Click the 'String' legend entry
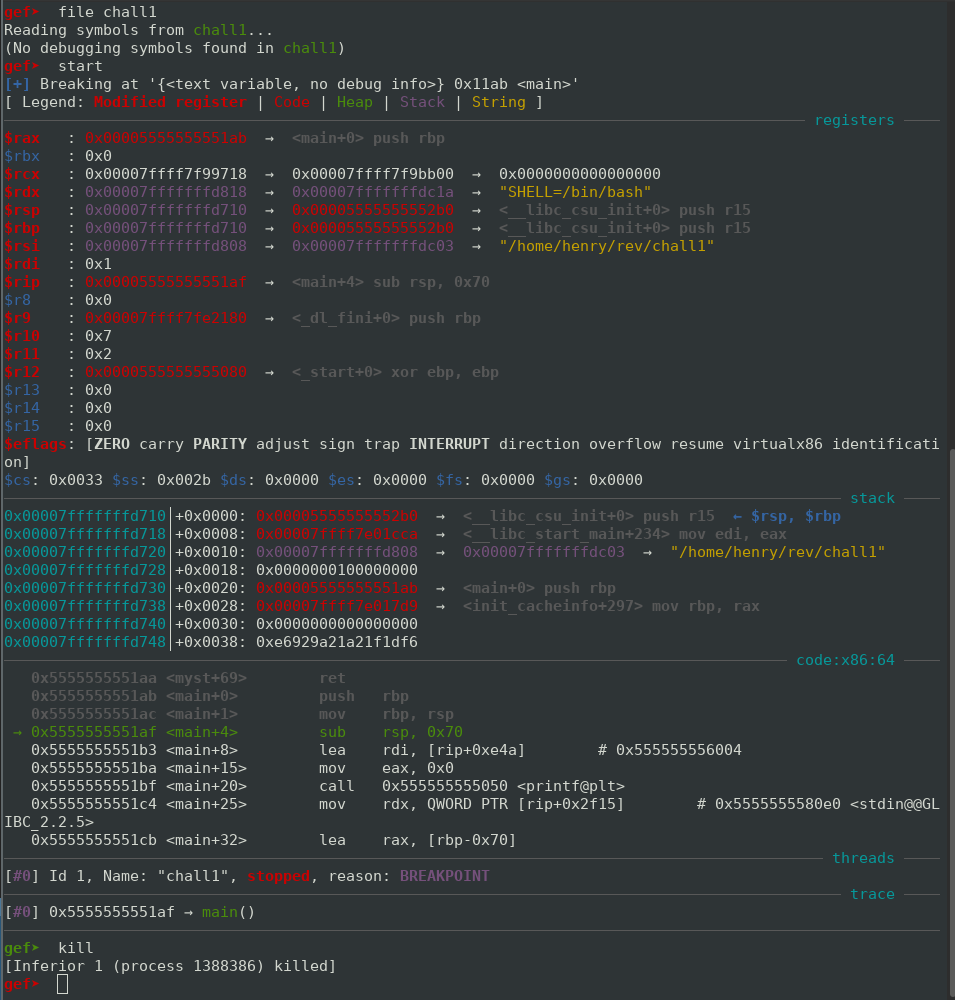The image size is (955, 1000). coord(498,102)
